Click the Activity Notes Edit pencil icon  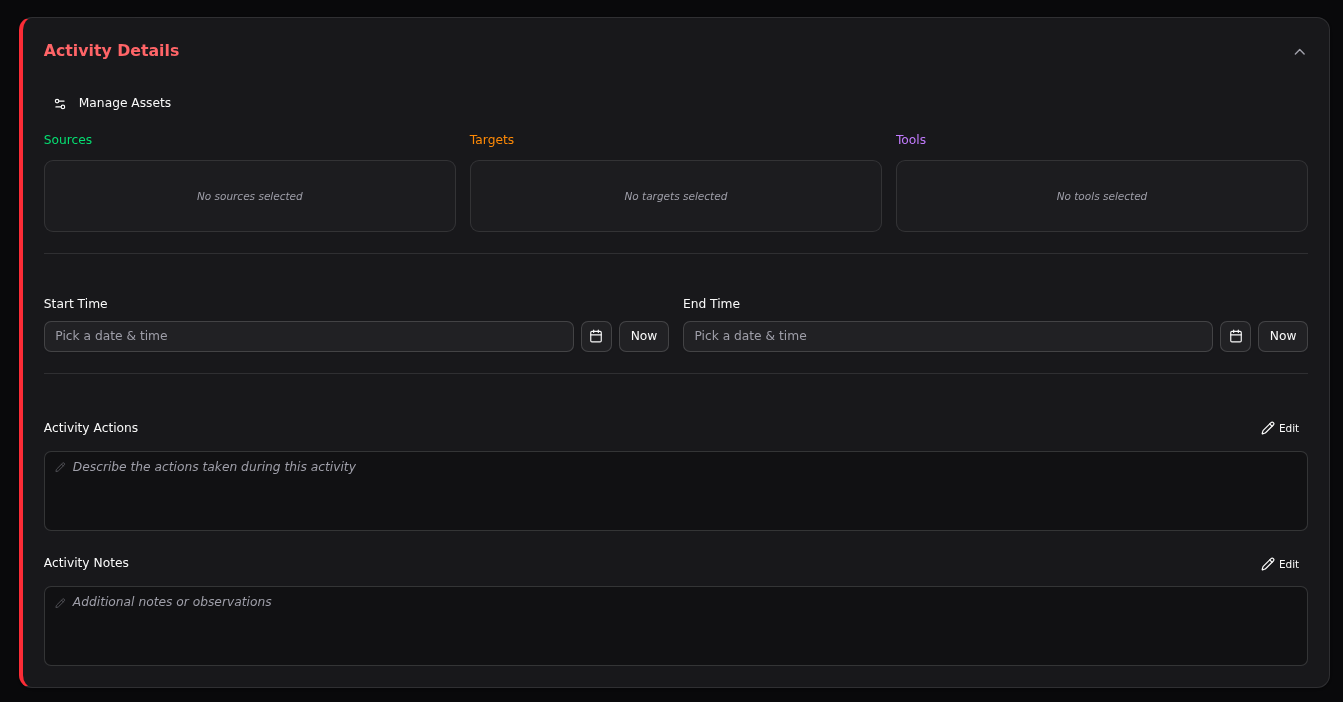click(x=1268, y=564)
